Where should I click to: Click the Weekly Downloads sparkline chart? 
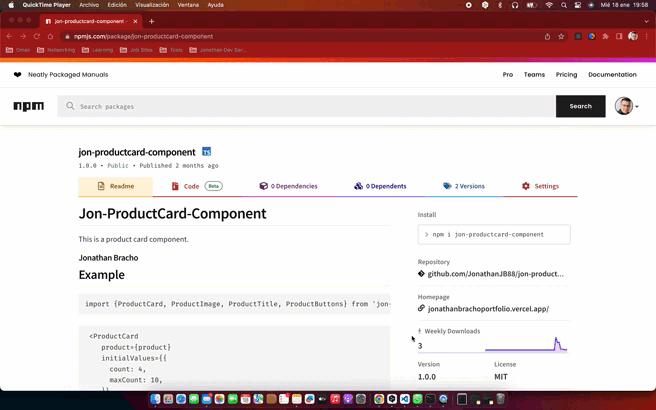(x=526, y=344)
